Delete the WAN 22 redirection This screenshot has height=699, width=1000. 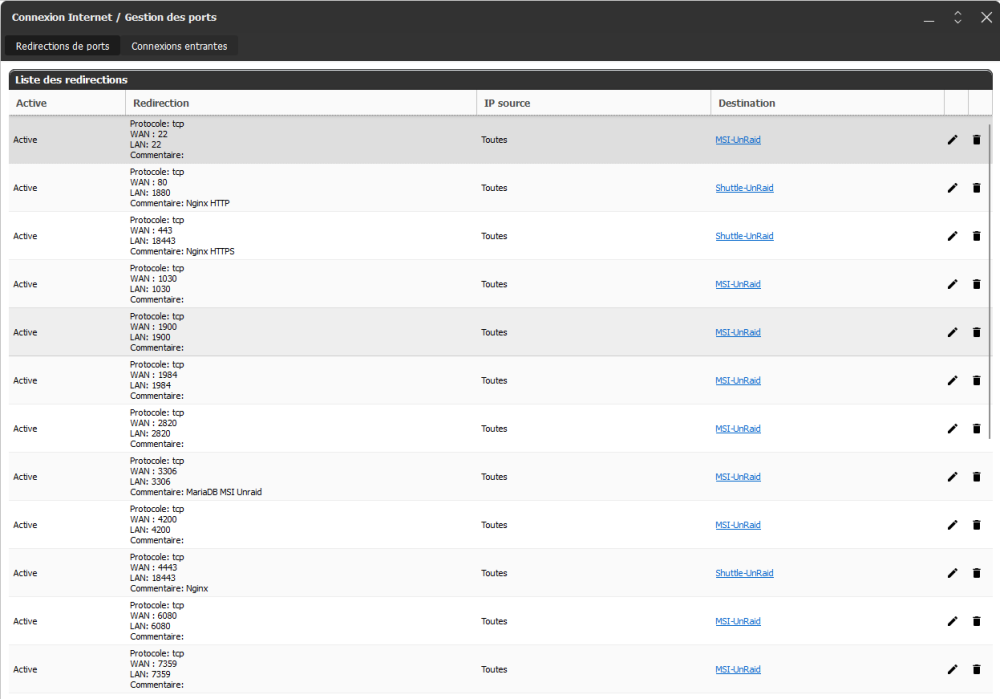tap(976, 140)
